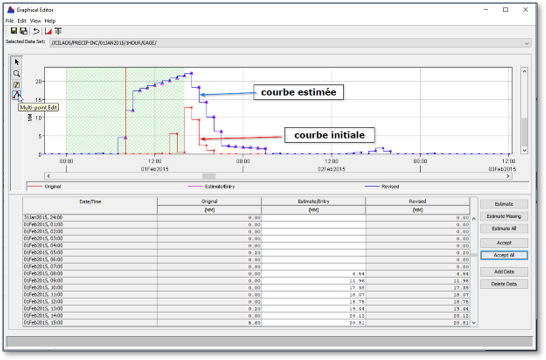Select the magnifier zoom tool
Image resolution: width=546 pixels, height=360 pixels.
(x=16, y=73)
